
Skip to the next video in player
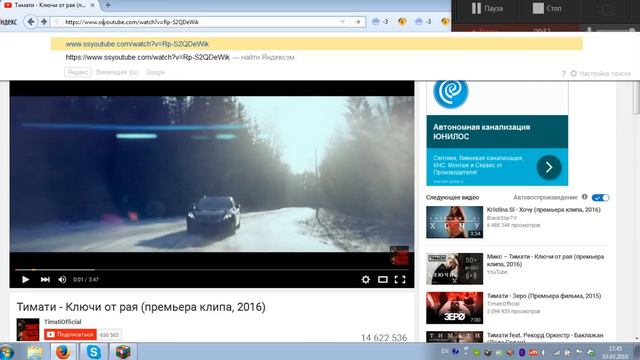(x=45, y=280)
